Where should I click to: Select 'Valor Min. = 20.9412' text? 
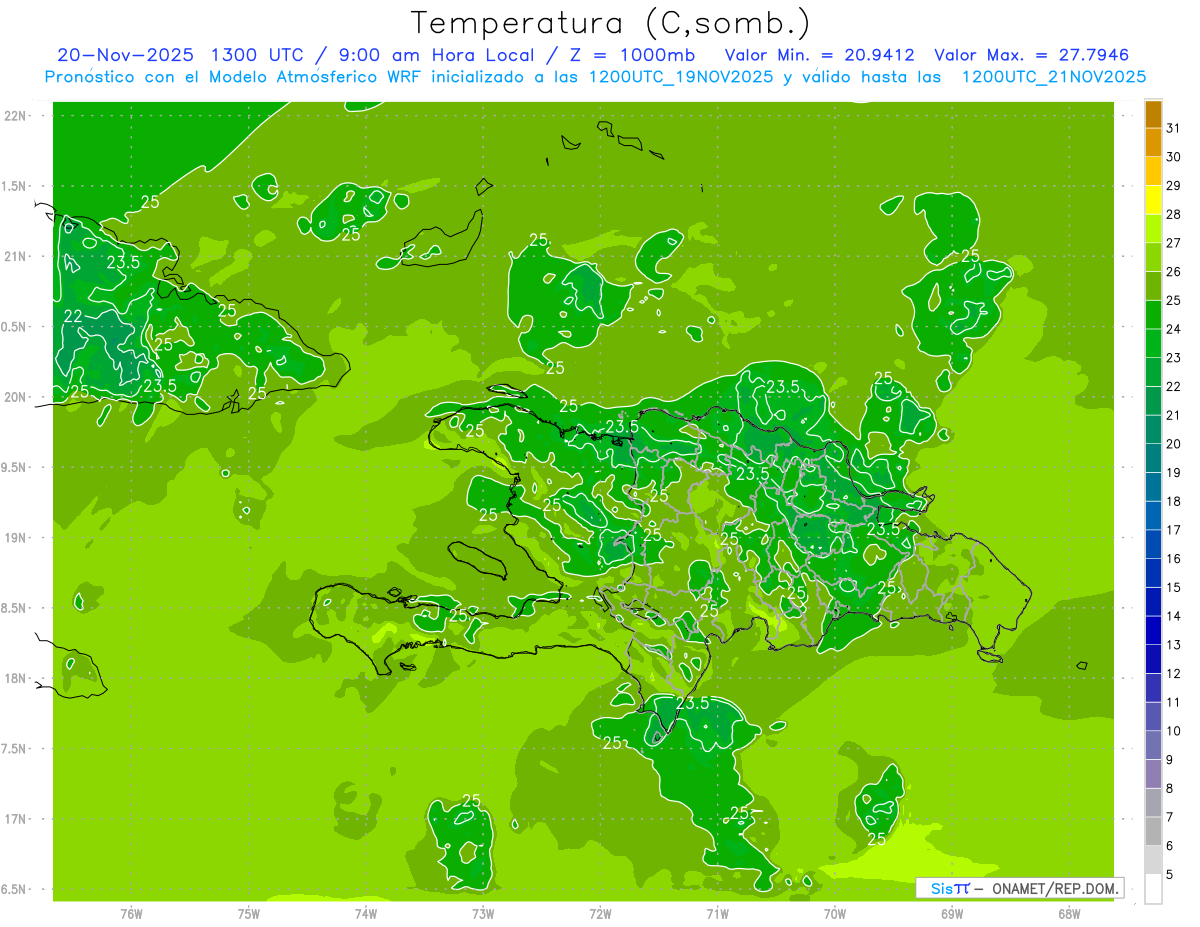(821, 55)
